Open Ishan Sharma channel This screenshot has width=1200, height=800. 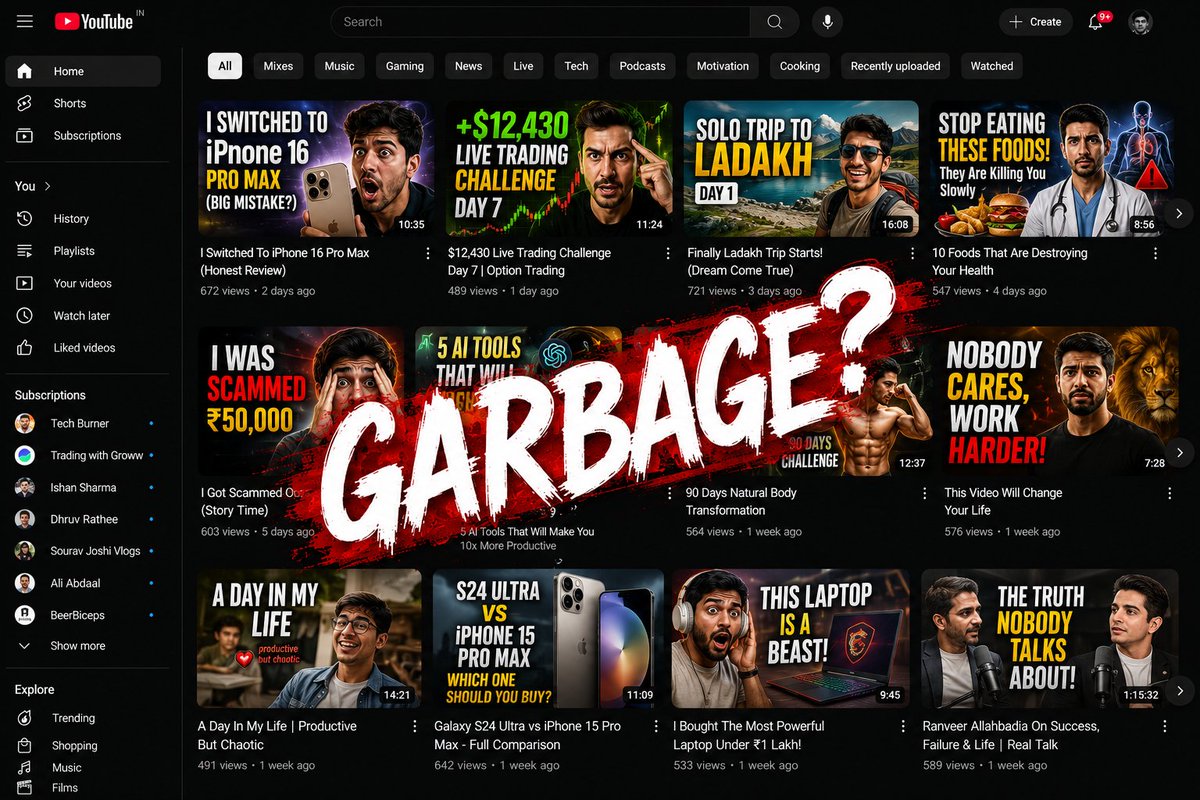click(83, 487)
